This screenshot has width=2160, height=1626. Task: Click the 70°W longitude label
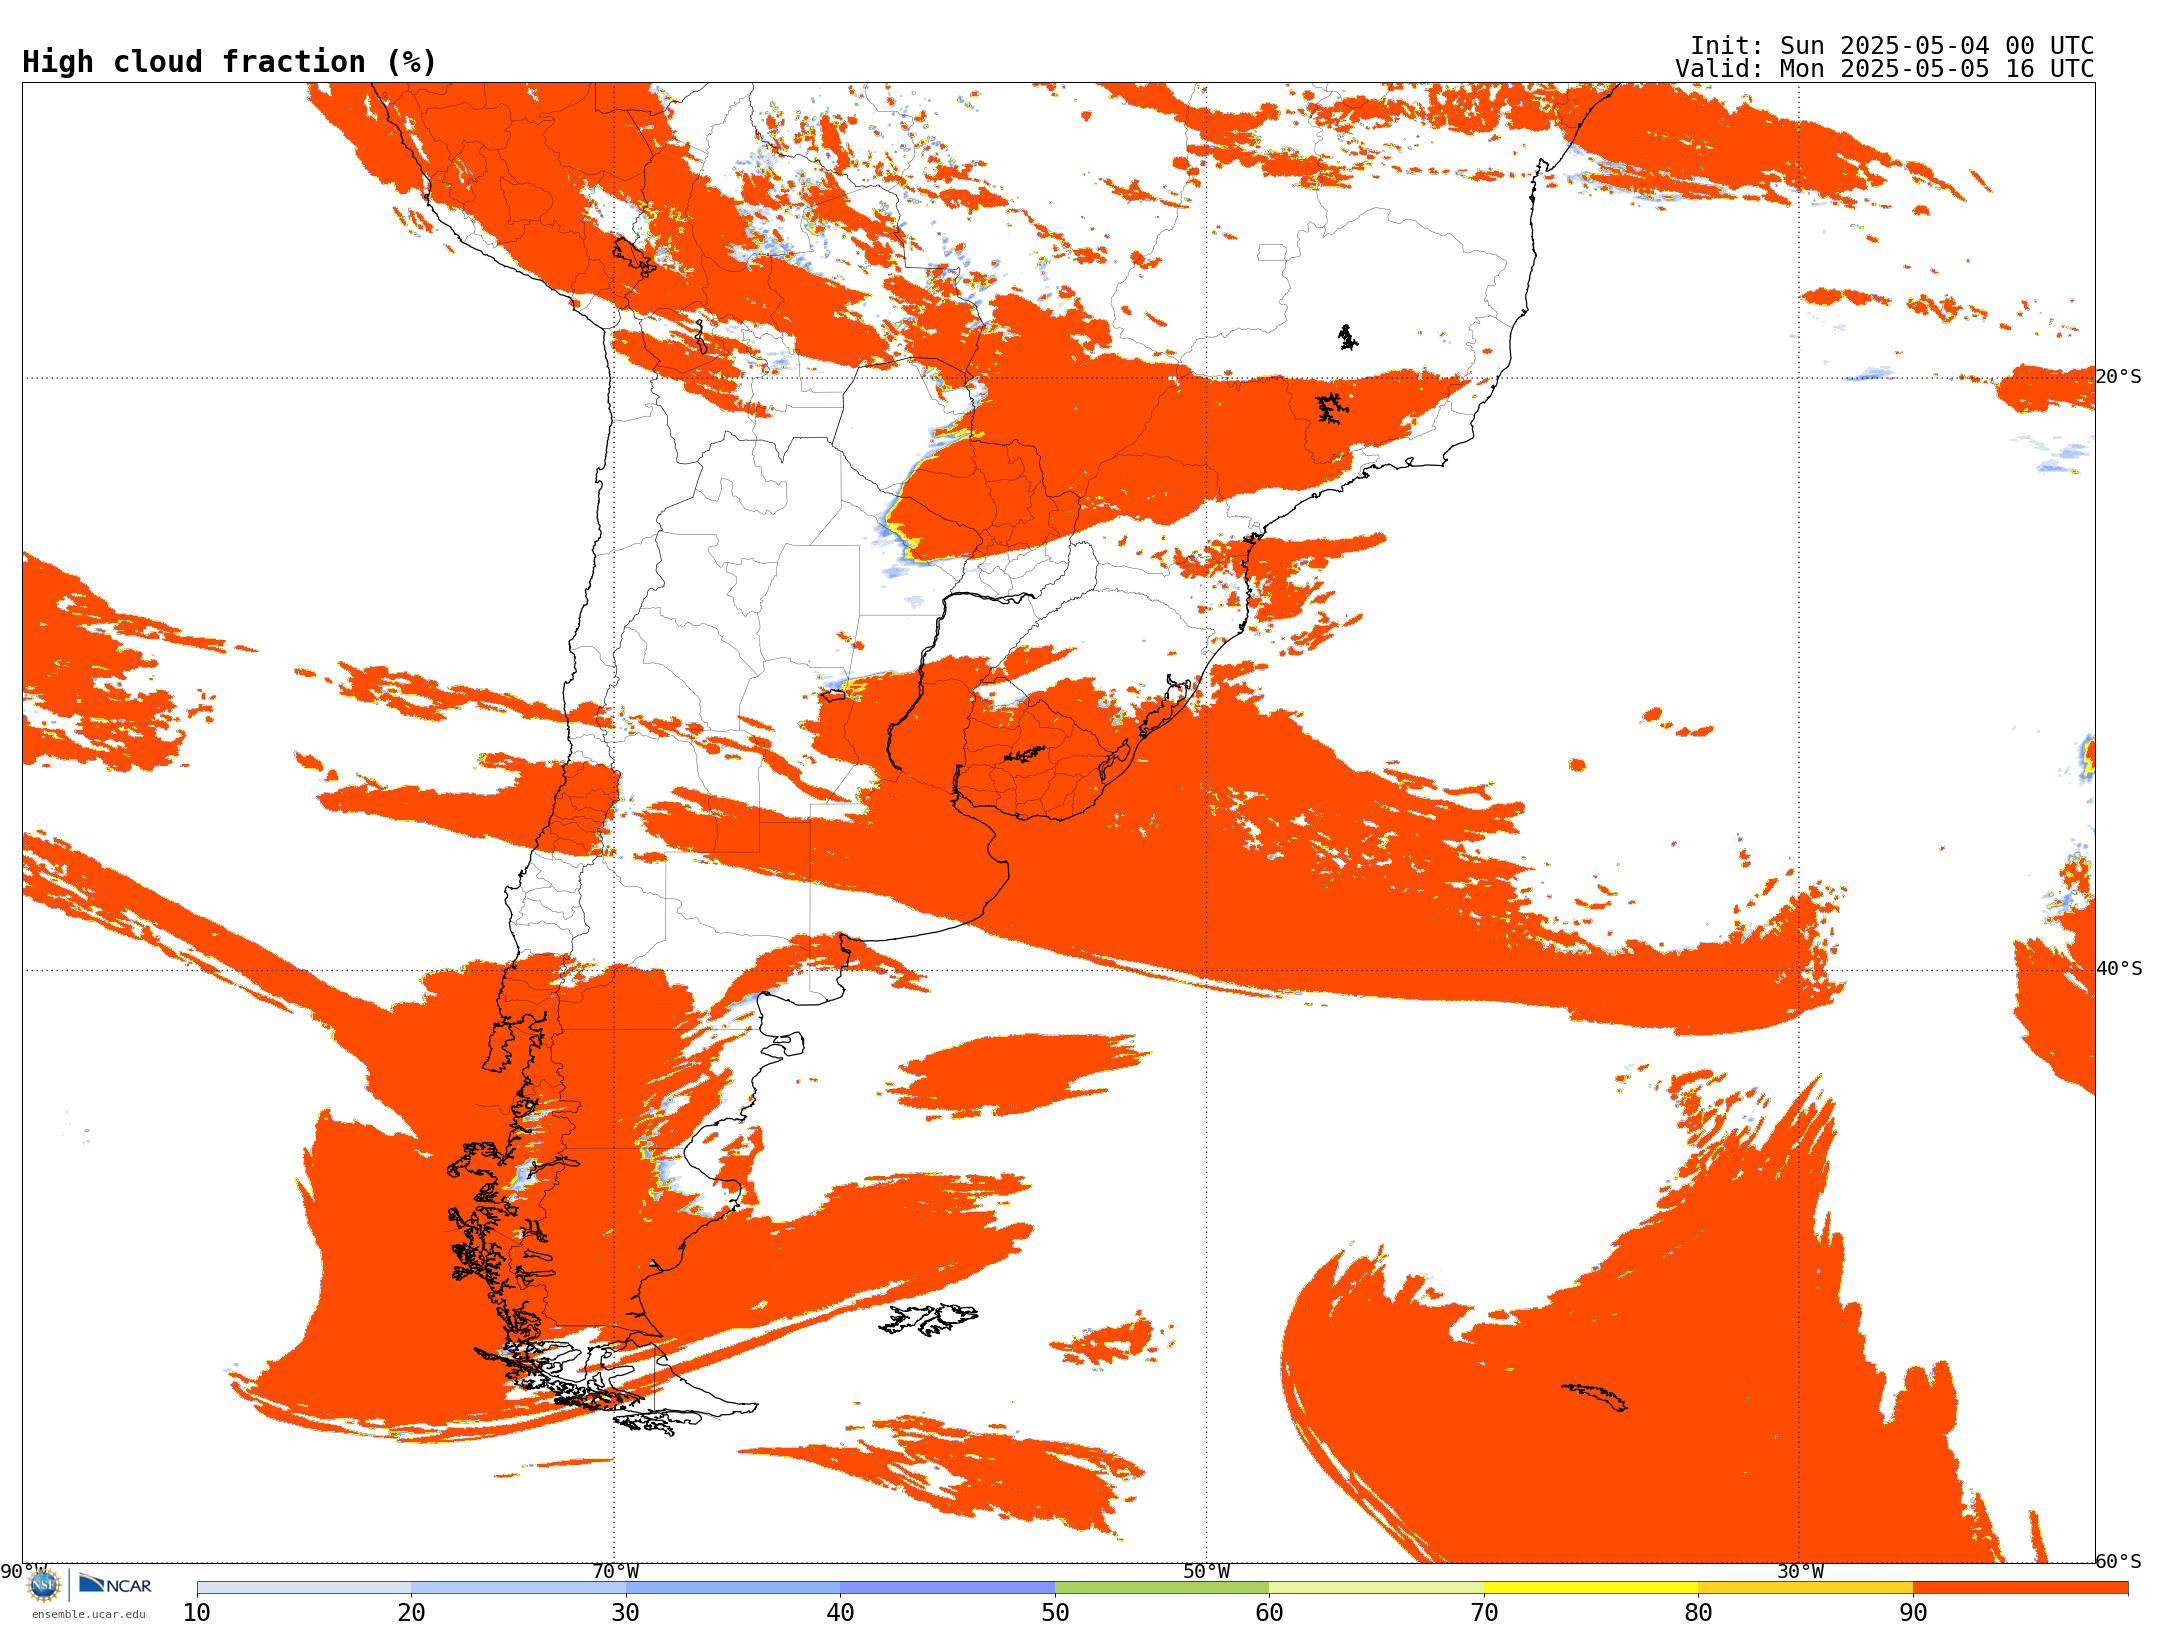[615, 1572]
